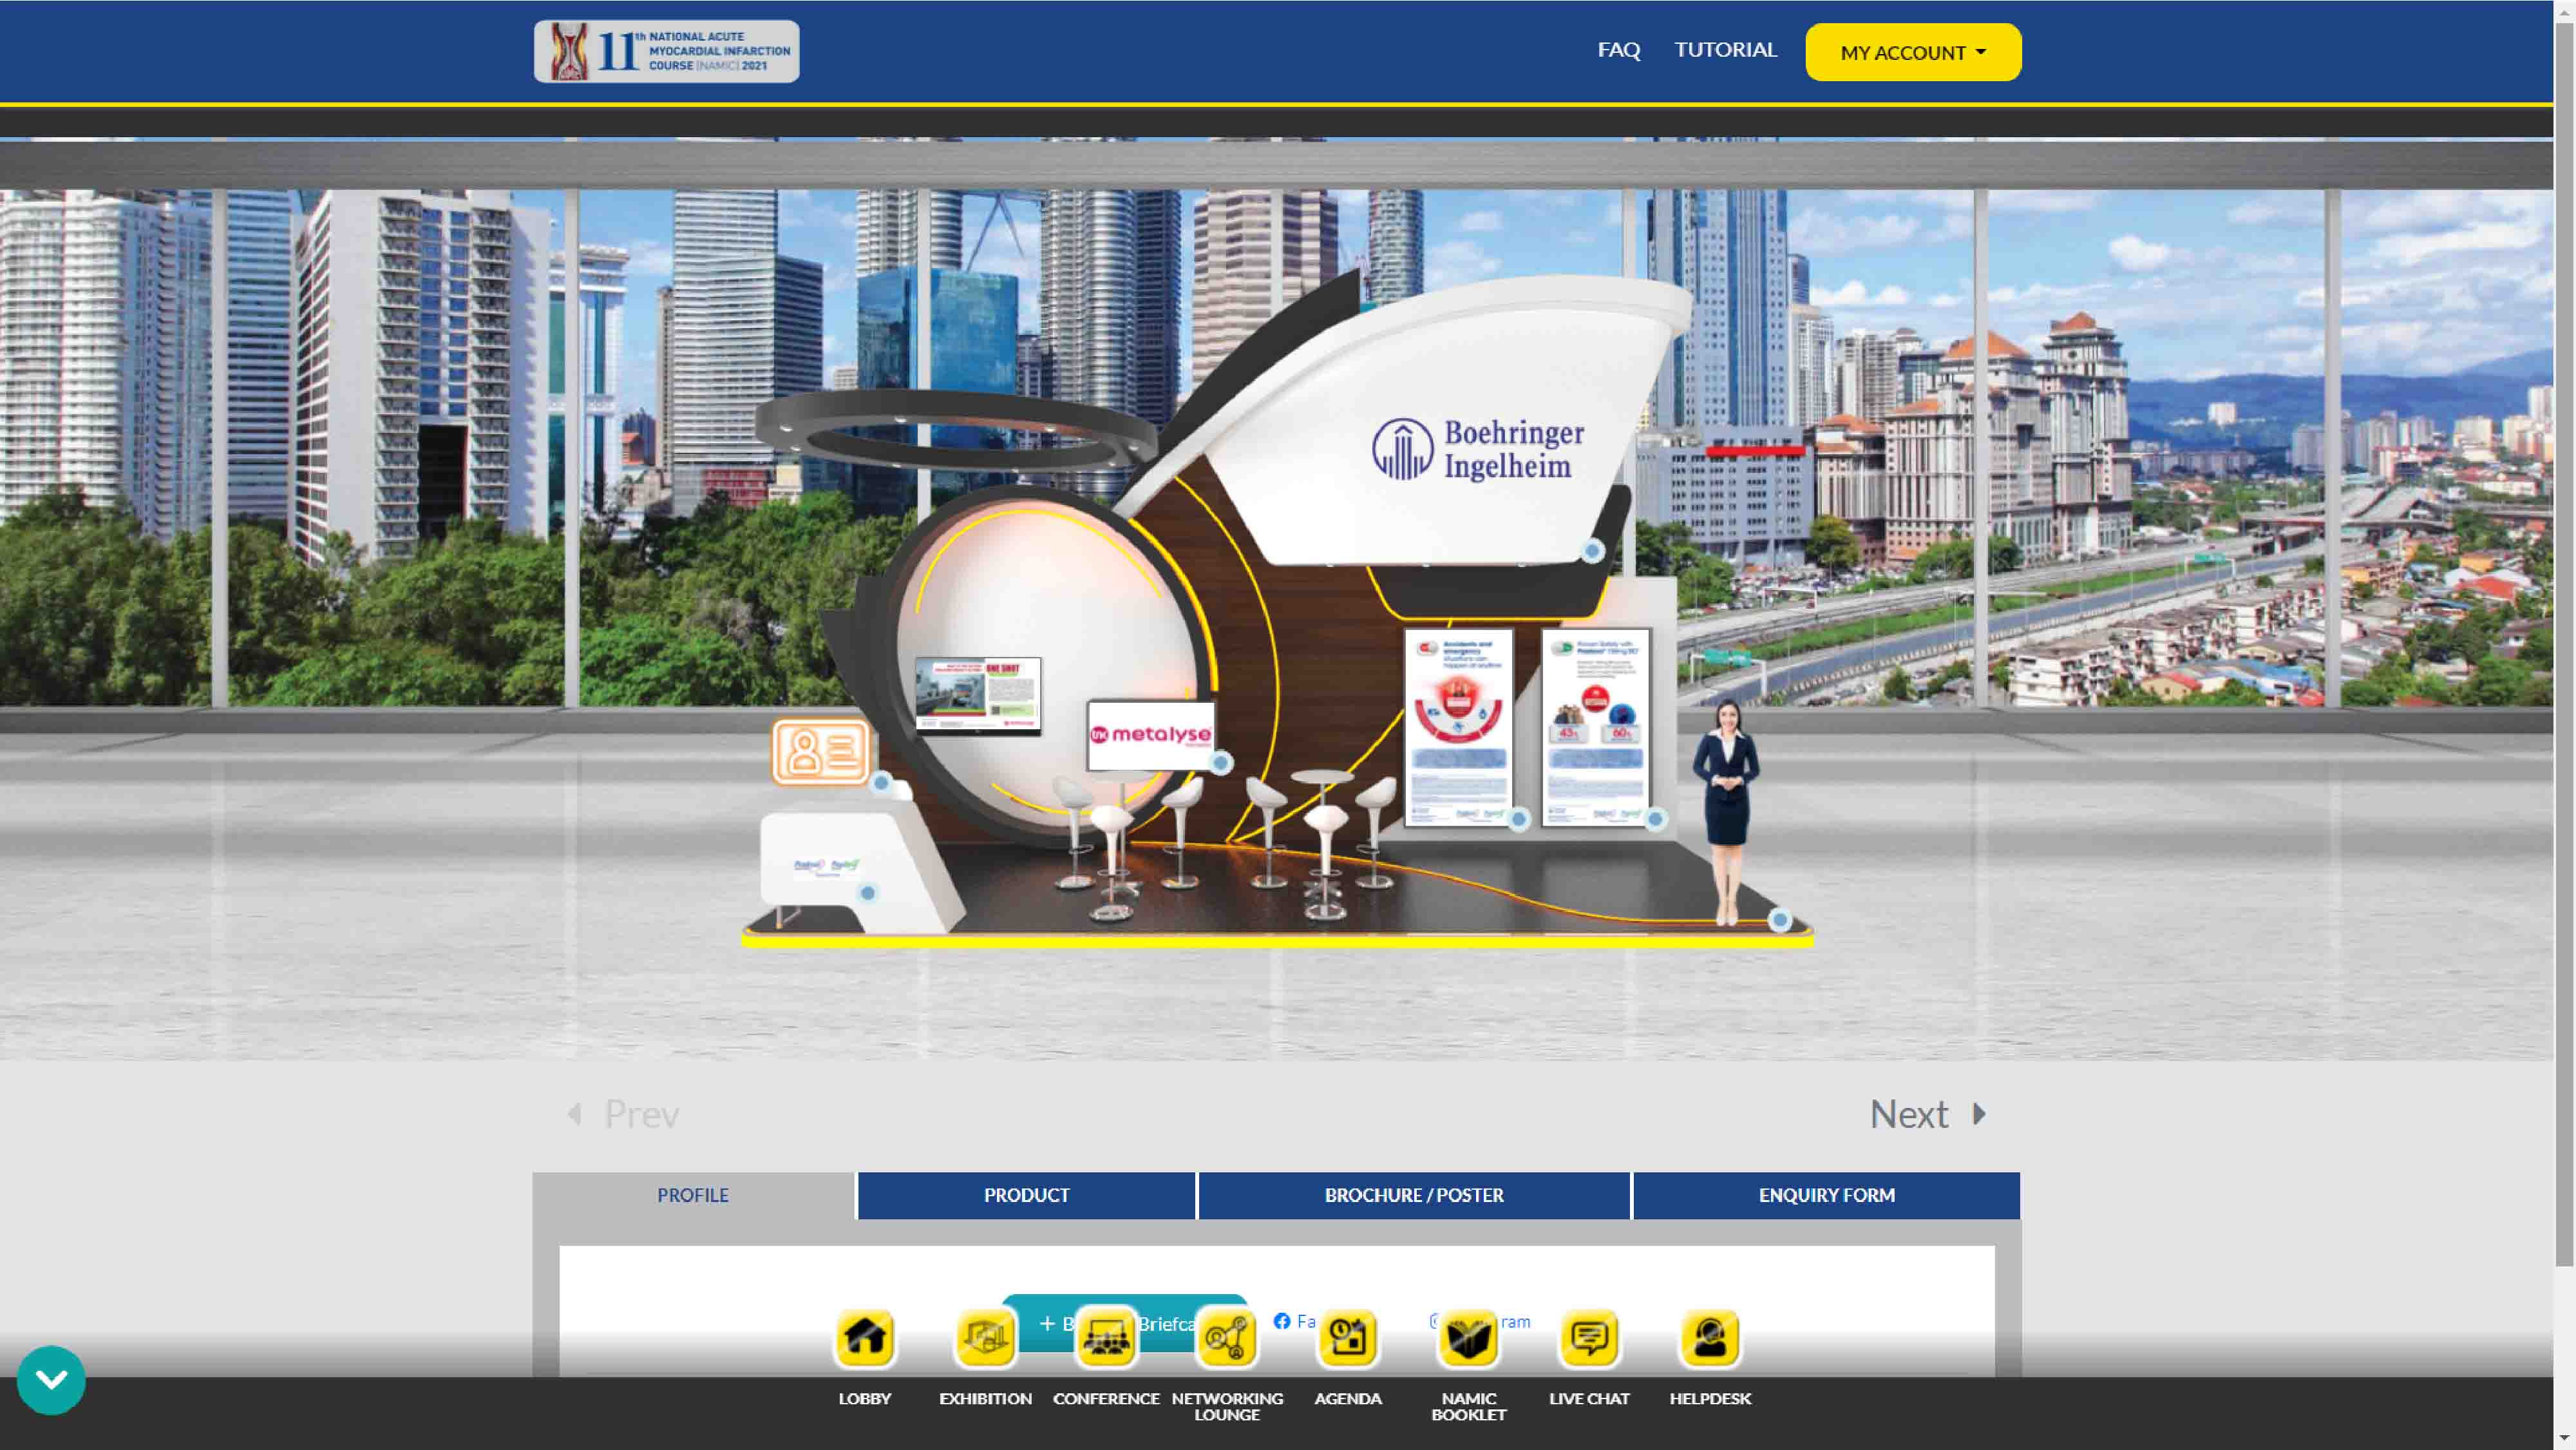The width and height of the screenshot is (2576, 1450).
Task: Click the orange business card icon on booth
Action: coord(820,752)
